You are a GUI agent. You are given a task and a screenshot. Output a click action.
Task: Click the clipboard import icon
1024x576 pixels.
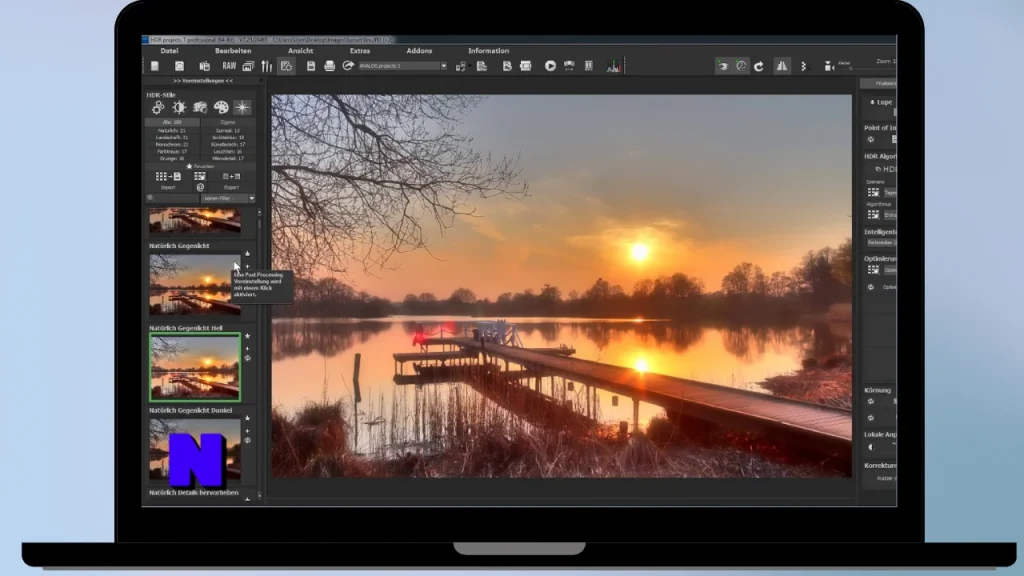coord(204,66)
